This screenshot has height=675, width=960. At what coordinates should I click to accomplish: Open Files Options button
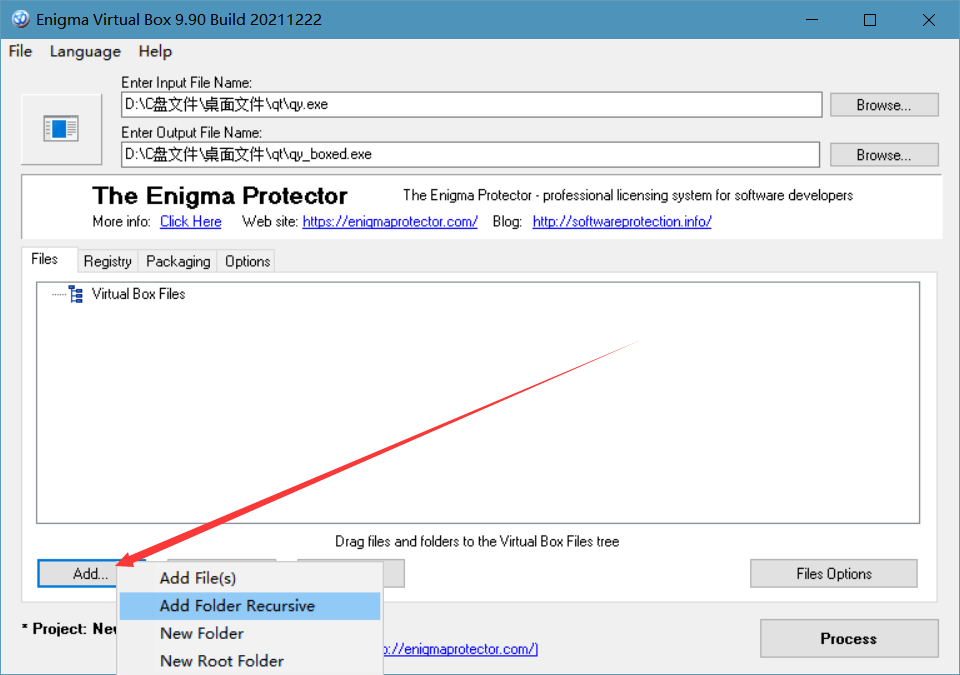834,574
